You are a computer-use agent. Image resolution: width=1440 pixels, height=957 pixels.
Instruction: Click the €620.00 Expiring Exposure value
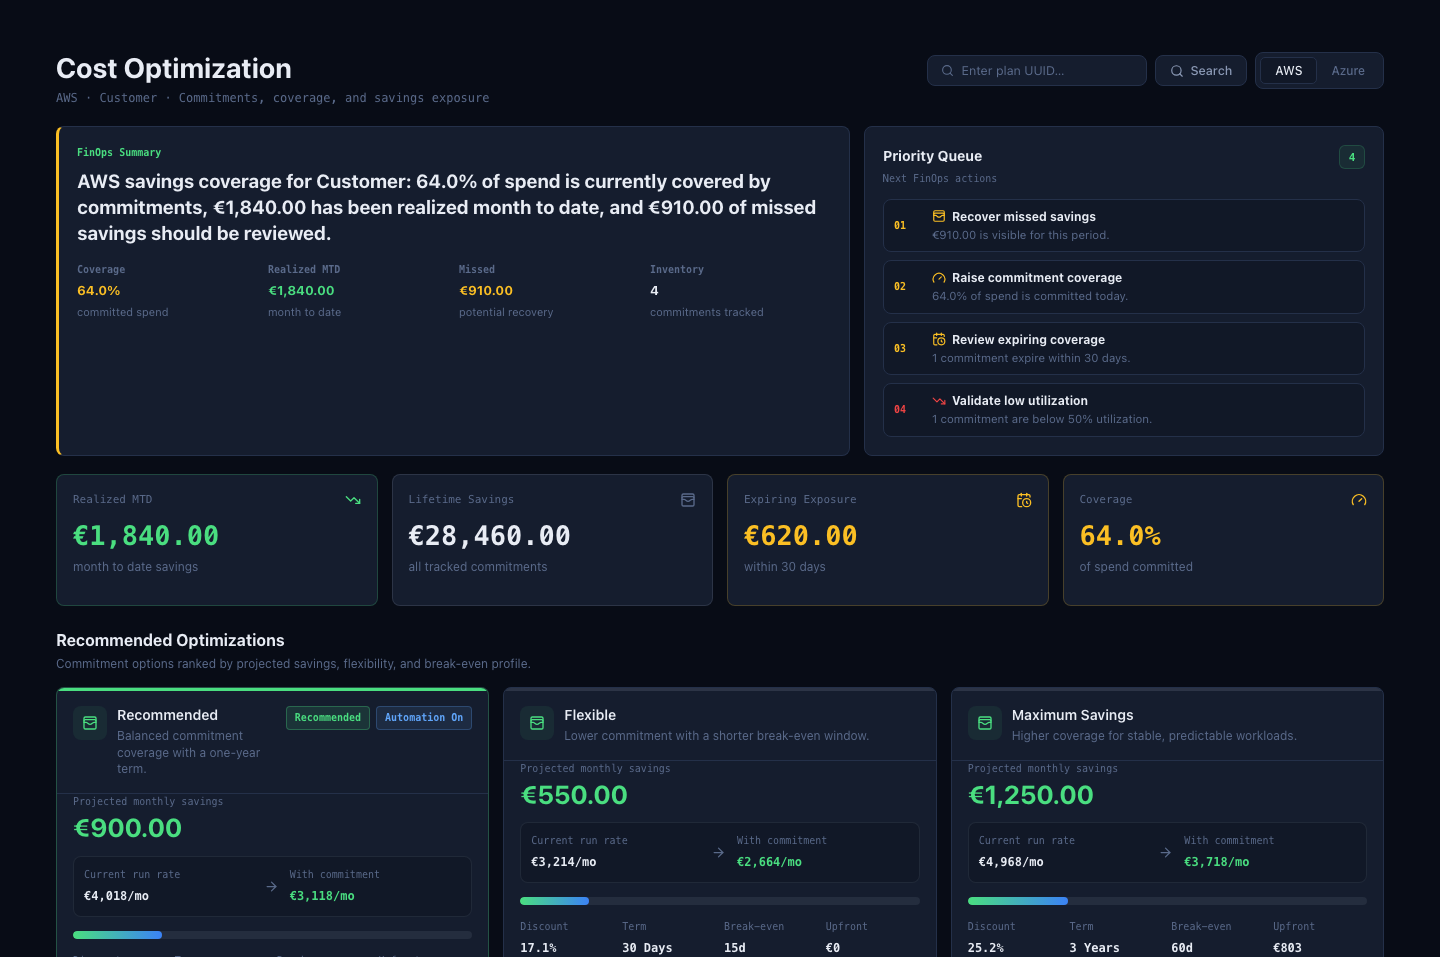pos(800,536)
